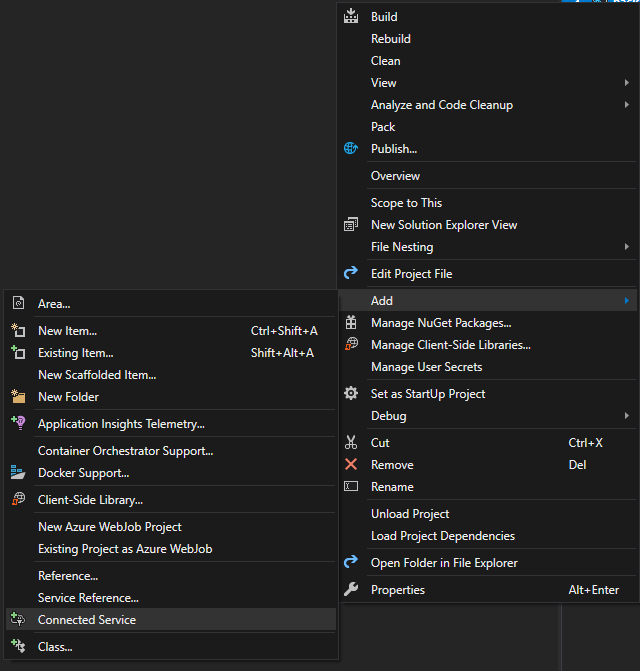640x671 pixels.
Task: Click the Build icon in the context menu
Action: click(351, 16)
